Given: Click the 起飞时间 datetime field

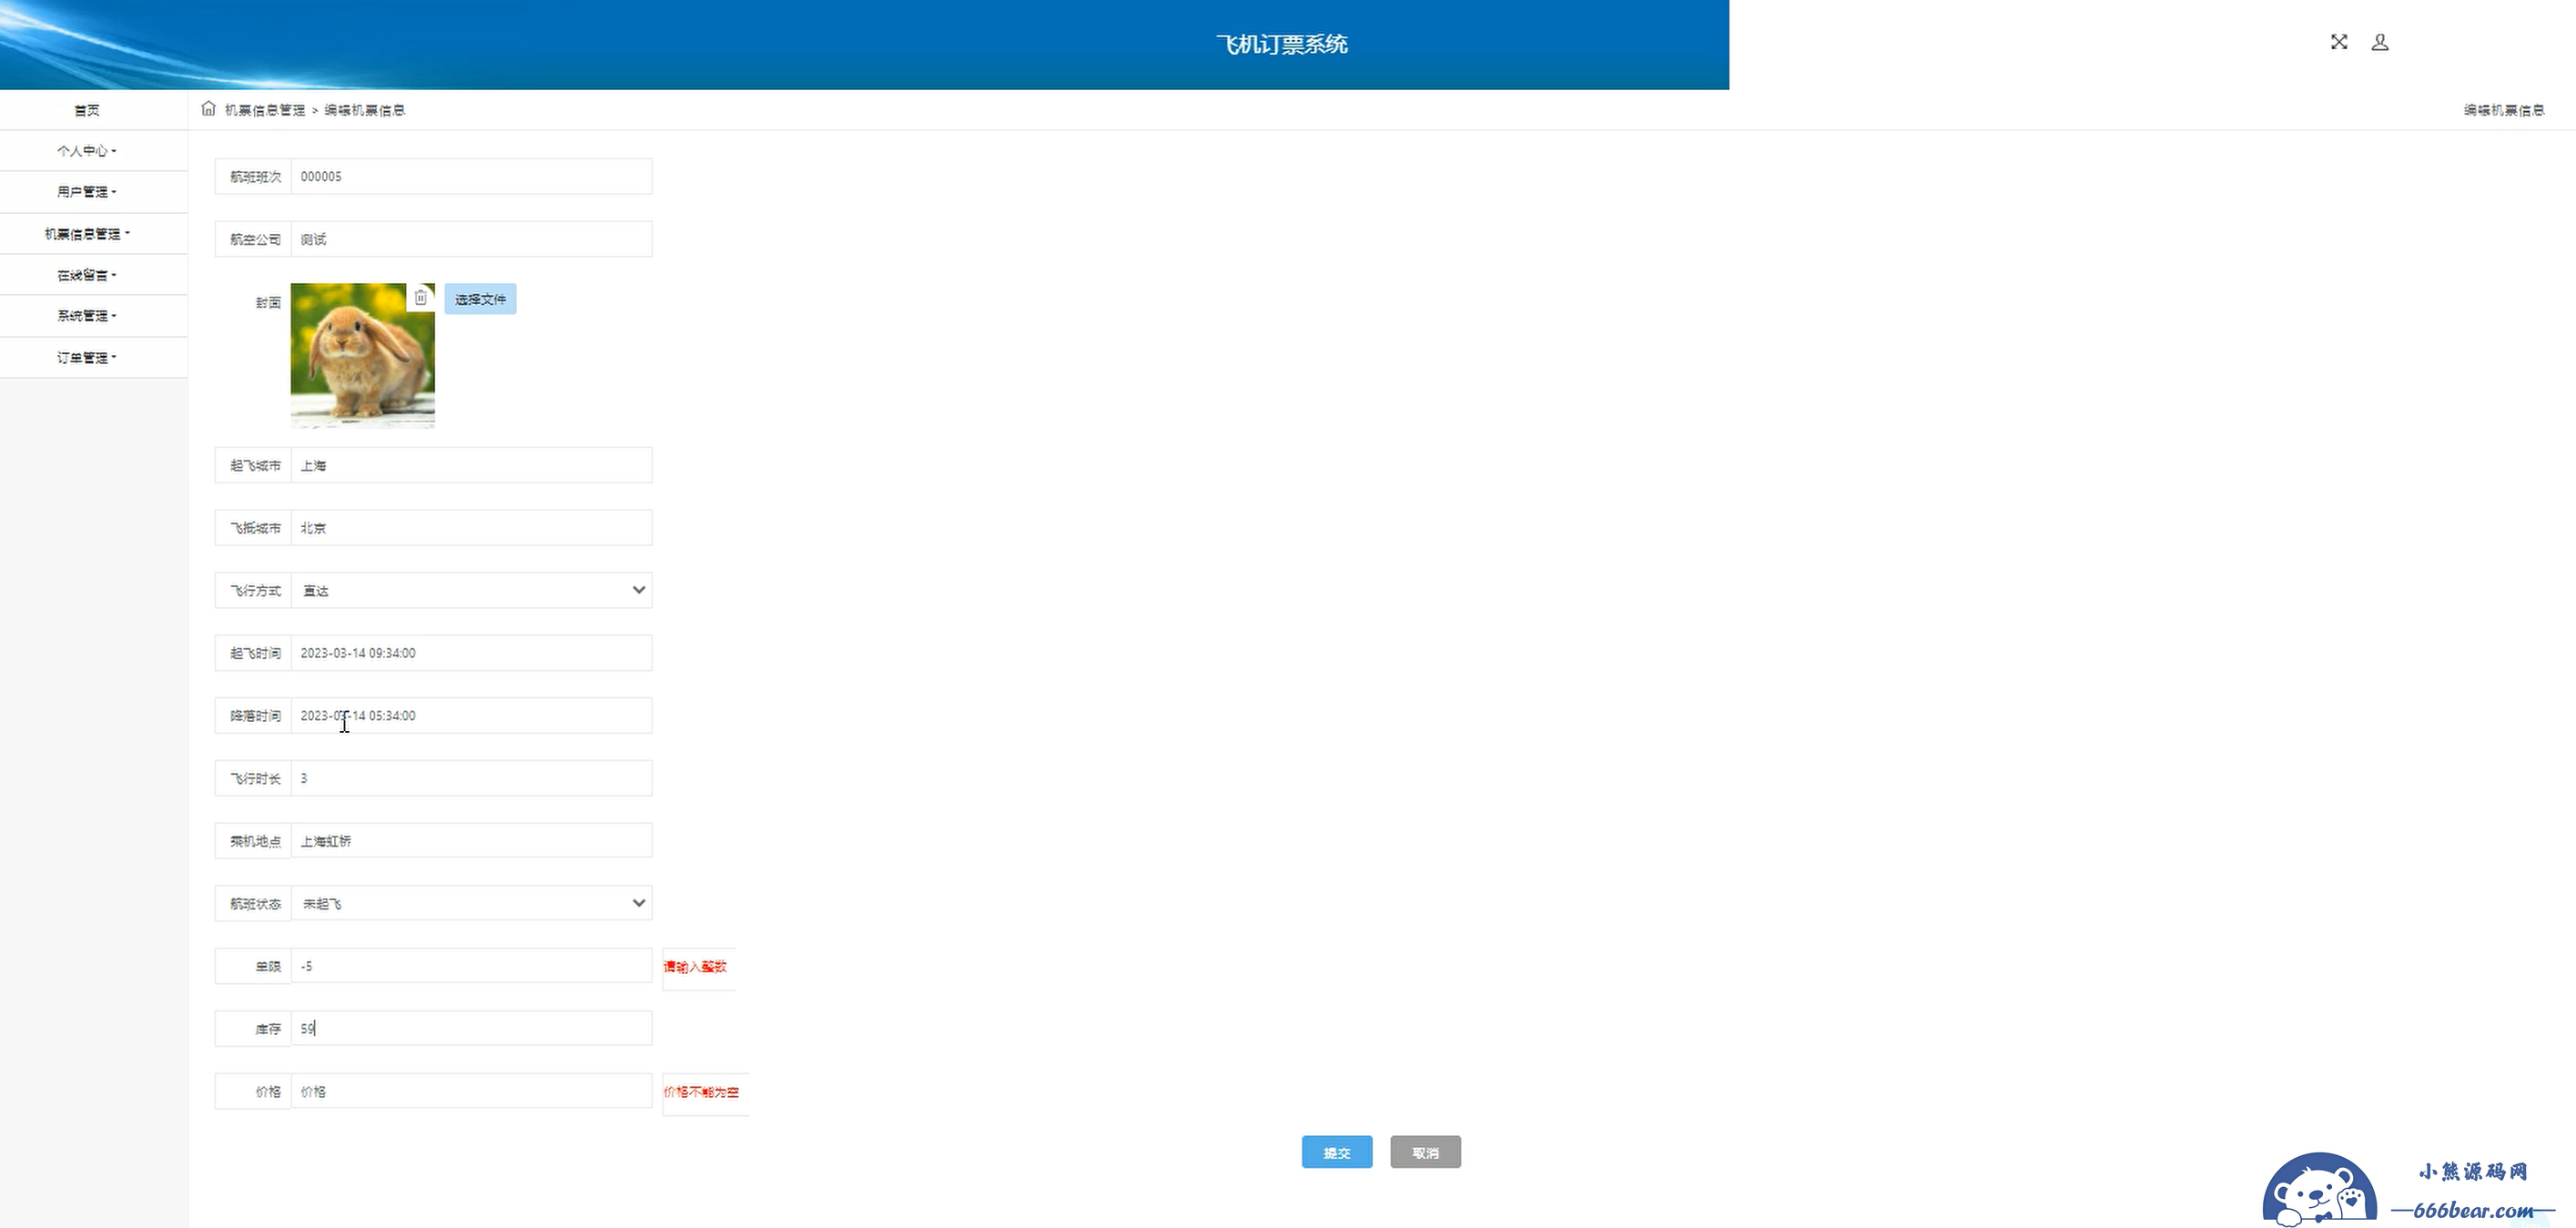Looking at the screenshot, I should 472,653.
